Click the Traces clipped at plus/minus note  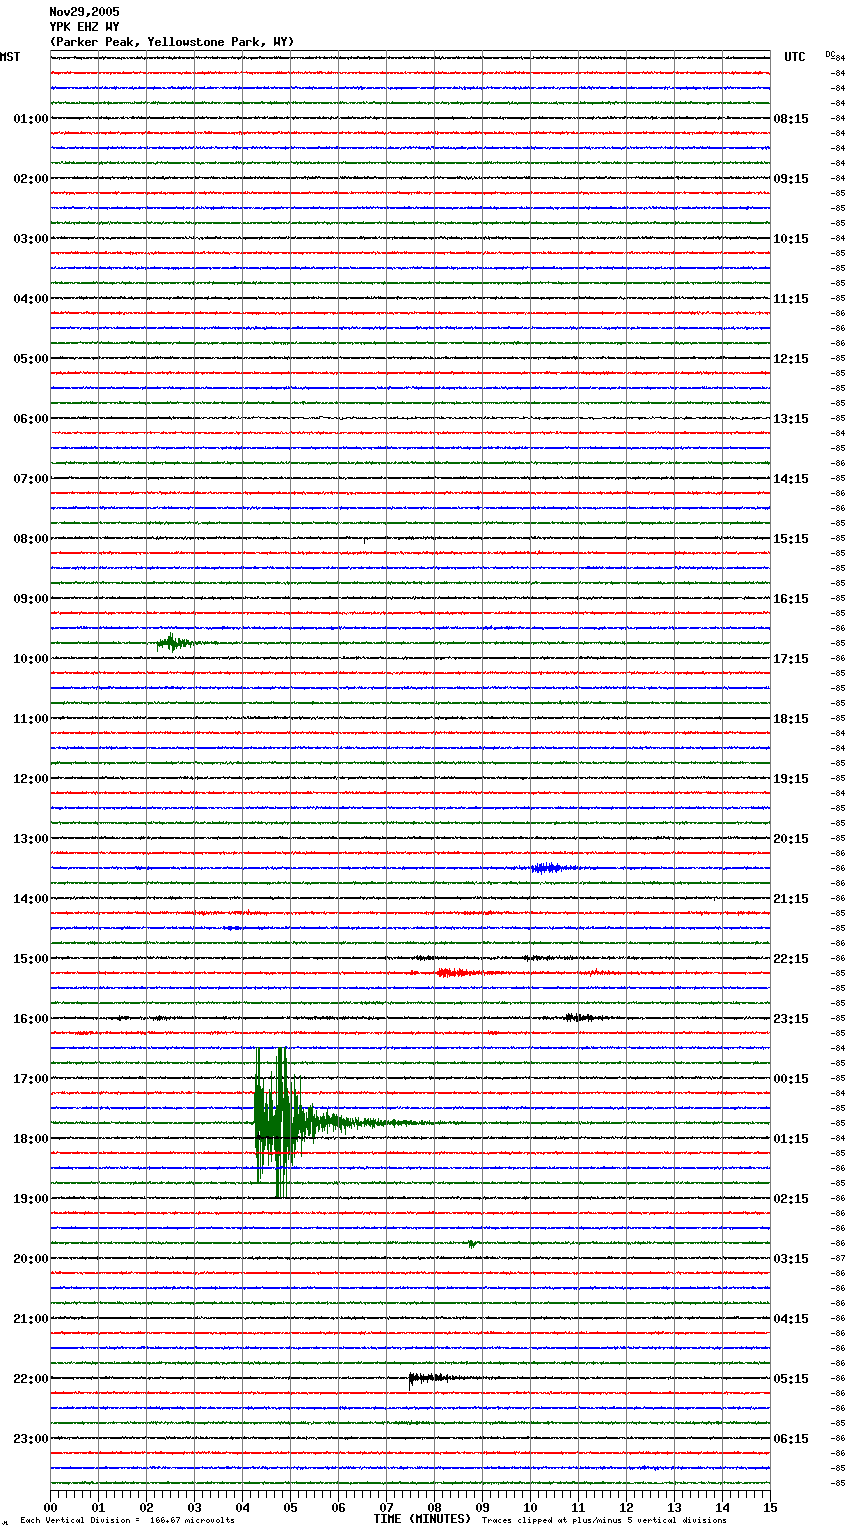(x=604, y=1521)
